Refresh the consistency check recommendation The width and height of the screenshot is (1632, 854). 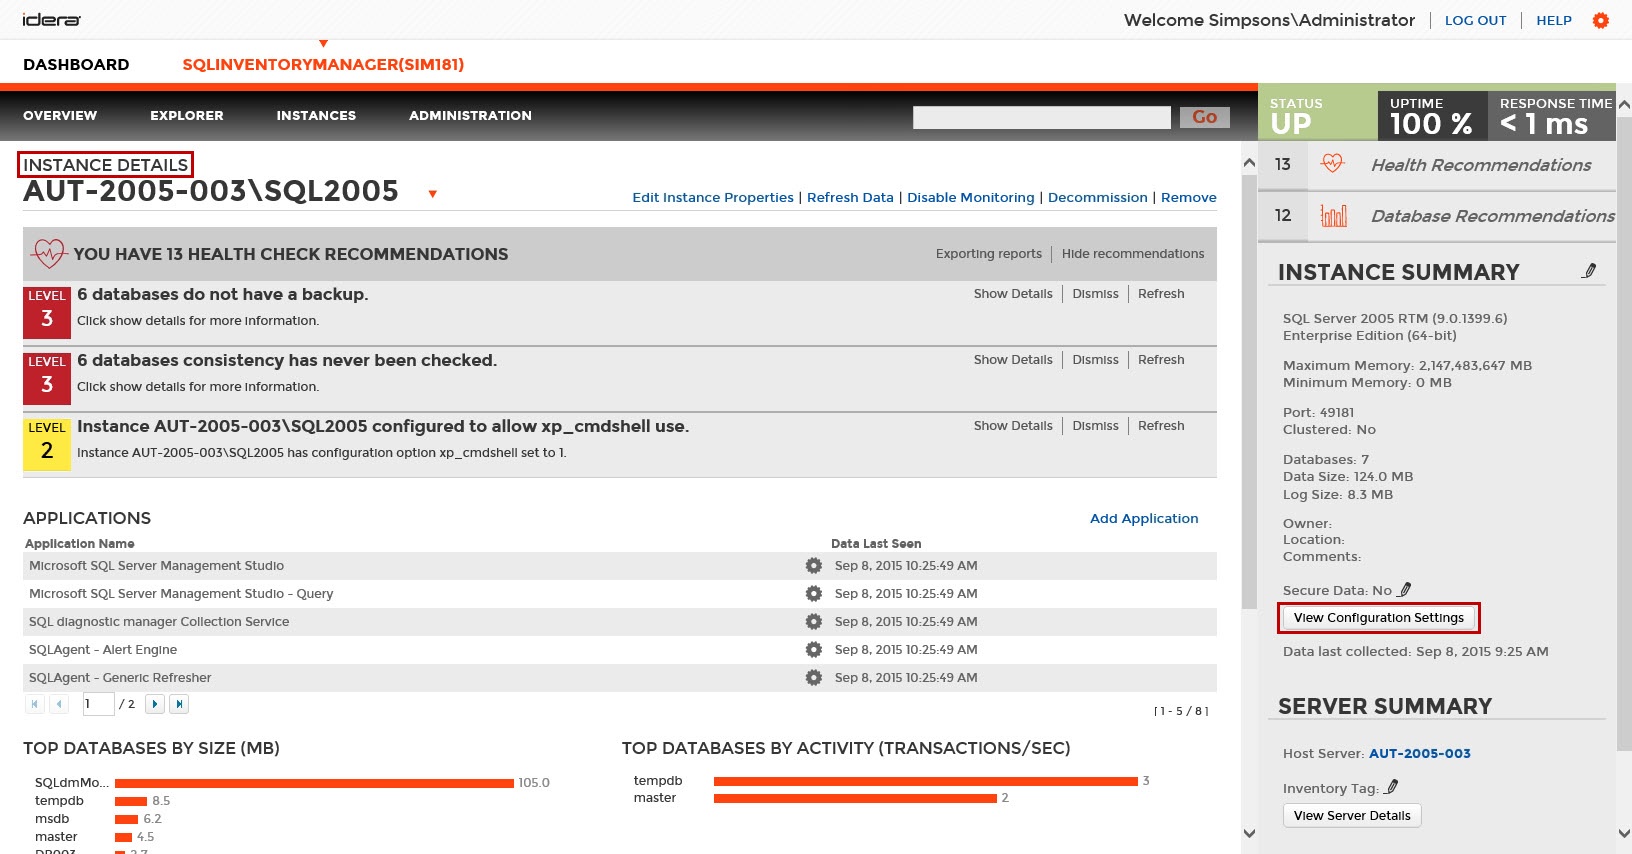(1161, 360)
